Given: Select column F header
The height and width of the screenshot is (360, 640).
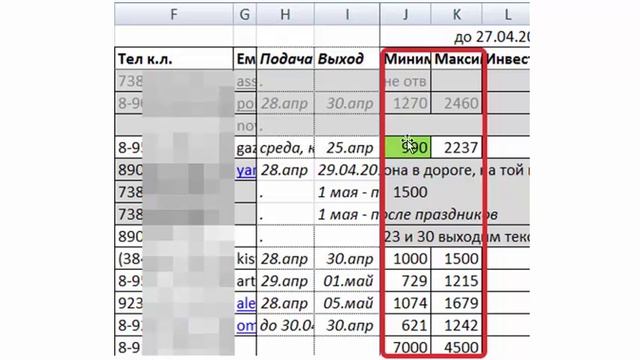Looking at the screenshot, I should tap(174, 15).
